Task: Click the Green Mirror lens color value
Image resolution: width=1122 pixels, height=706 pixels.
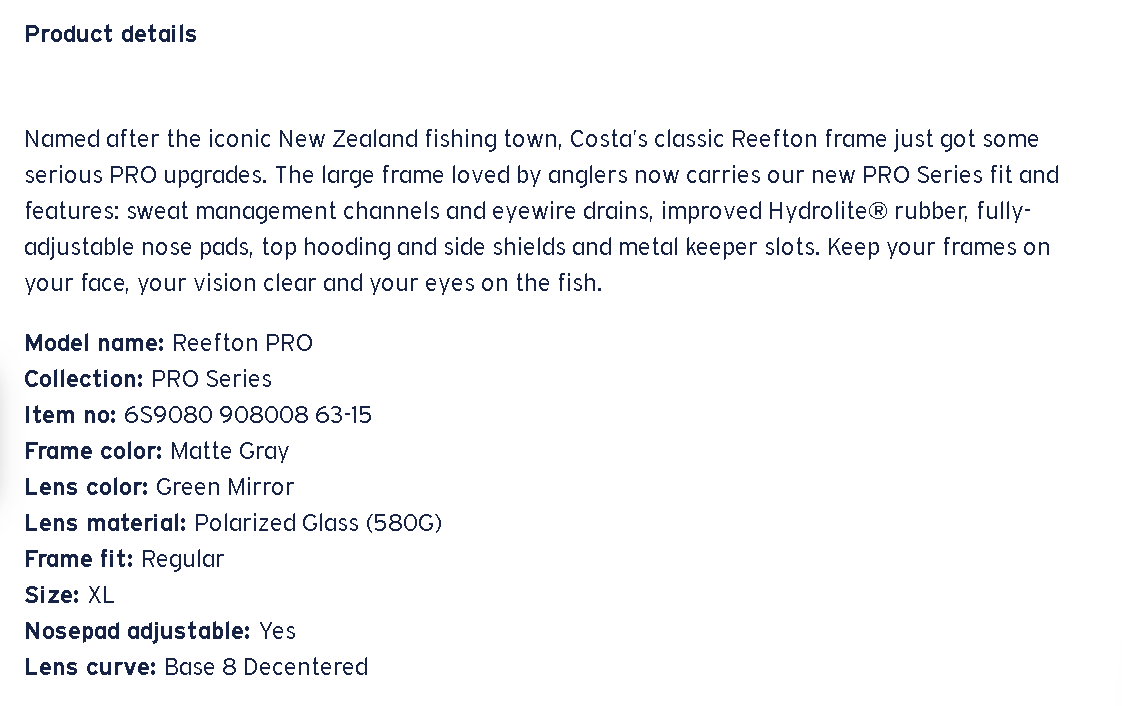Action: click(x=225, y=487)
